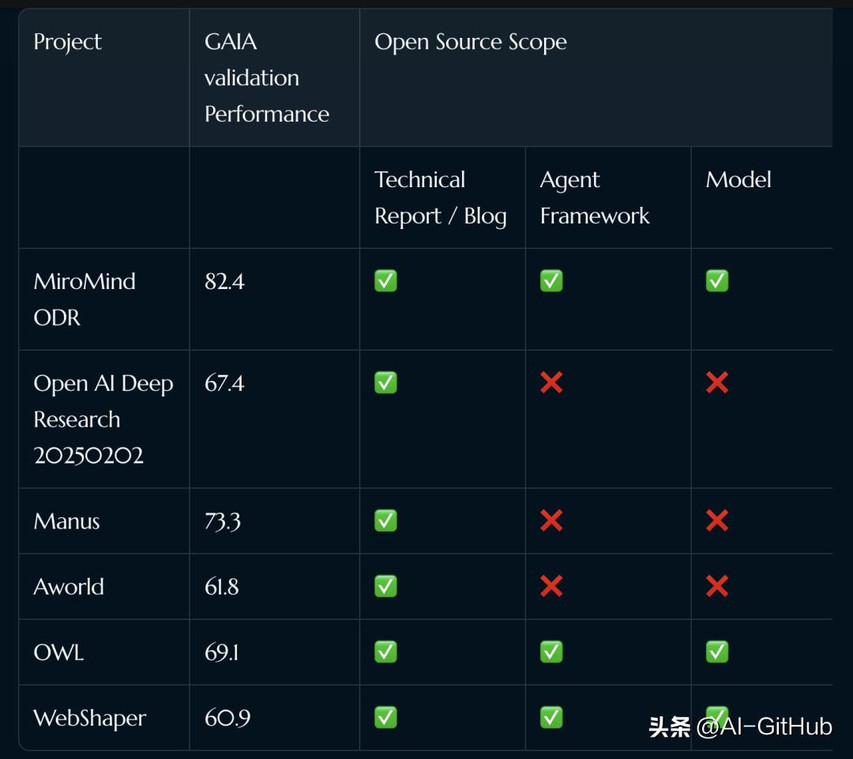The width and height of the screenshot is (853, 759).
Task: Click the Open Source Scope header
Action: click(x=471, y=42)
